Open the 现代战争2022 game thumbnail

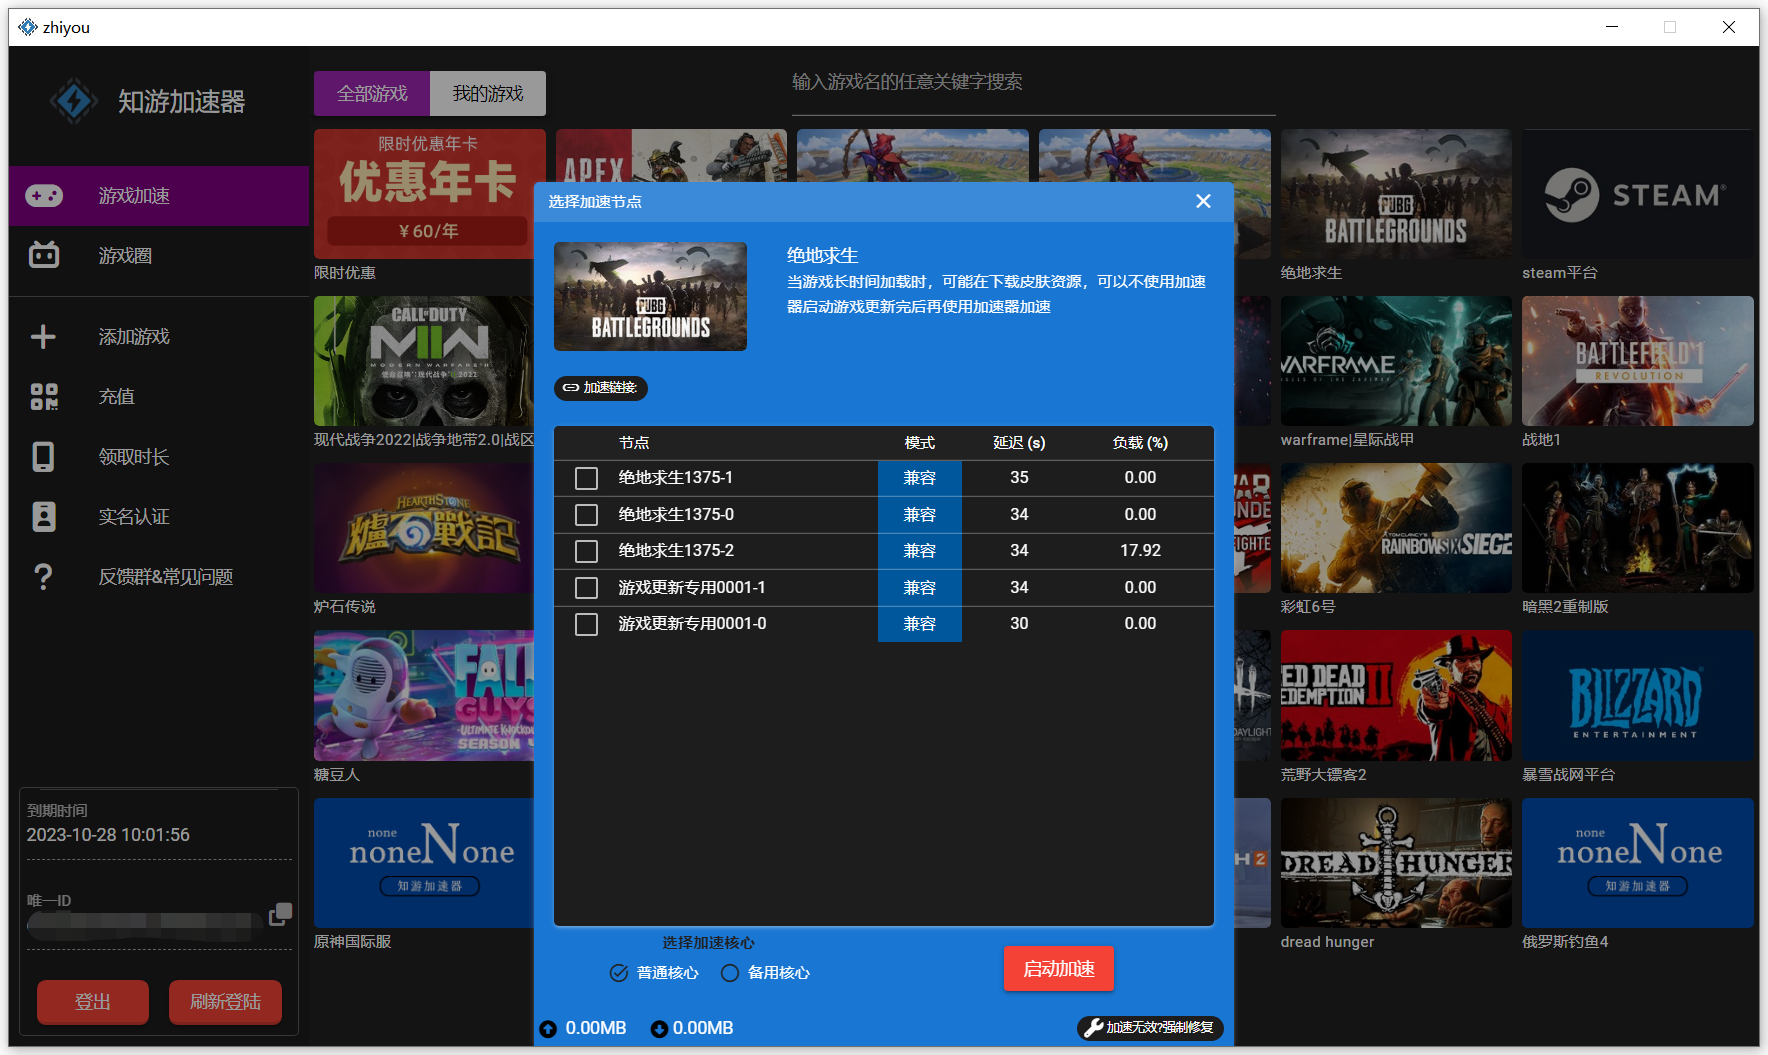click(x=424, y=361)
